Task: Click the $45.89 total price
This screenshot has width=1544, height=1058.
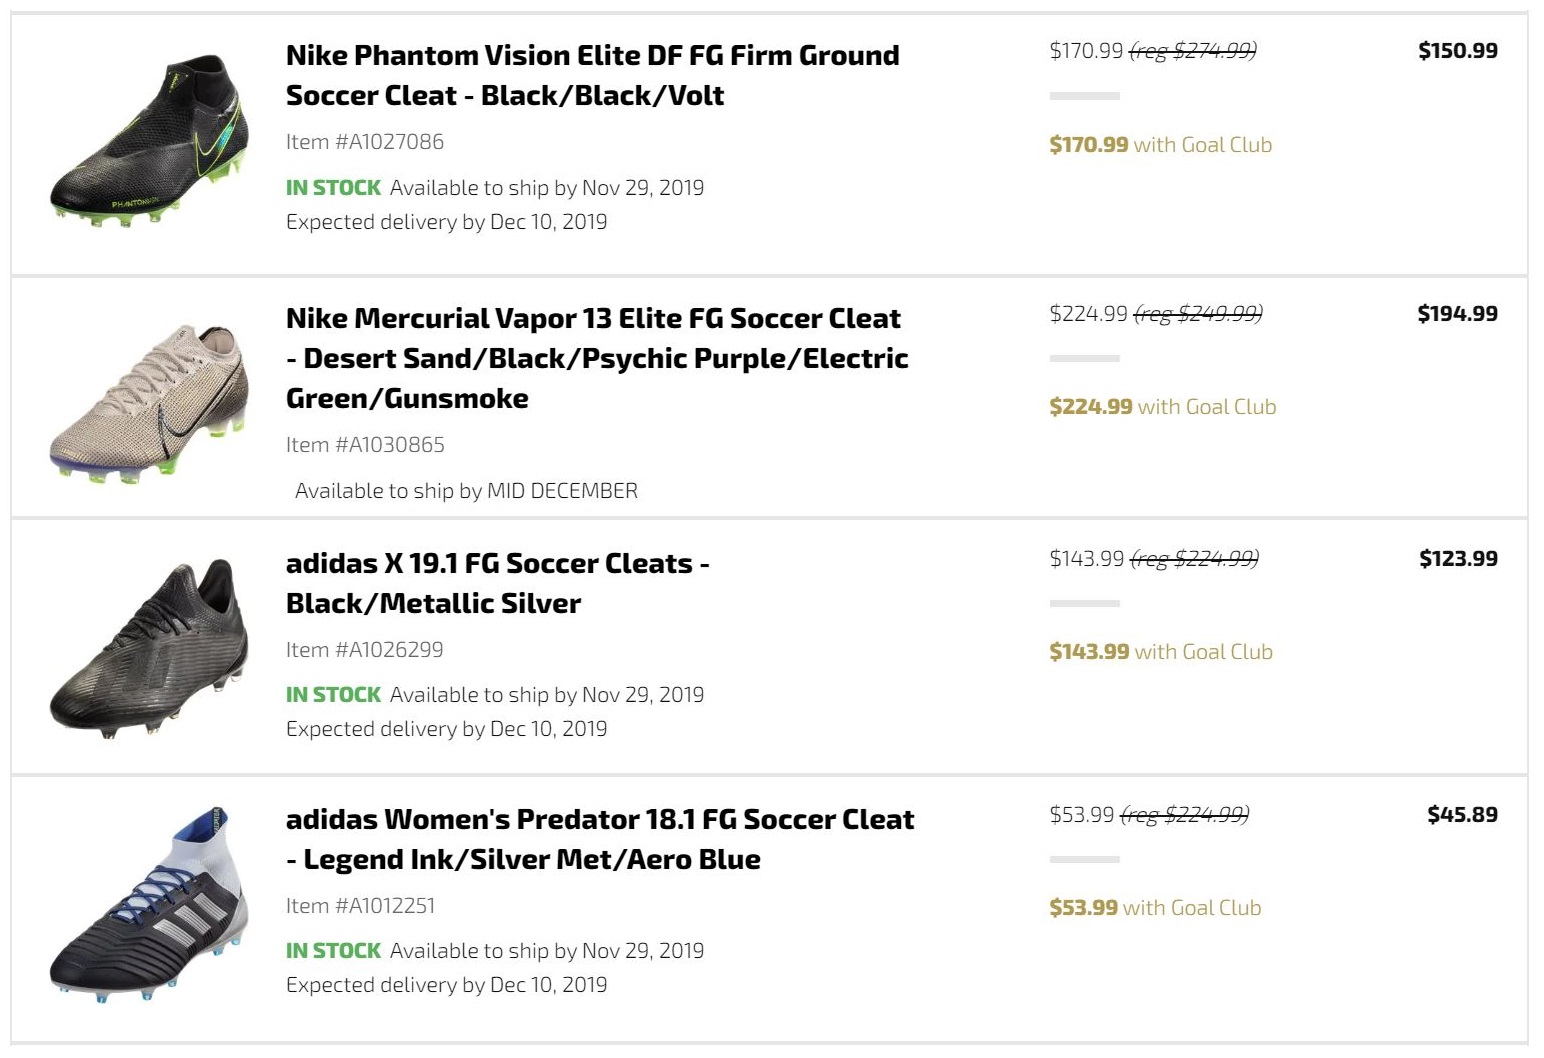Action: (x=1462, y=815)
